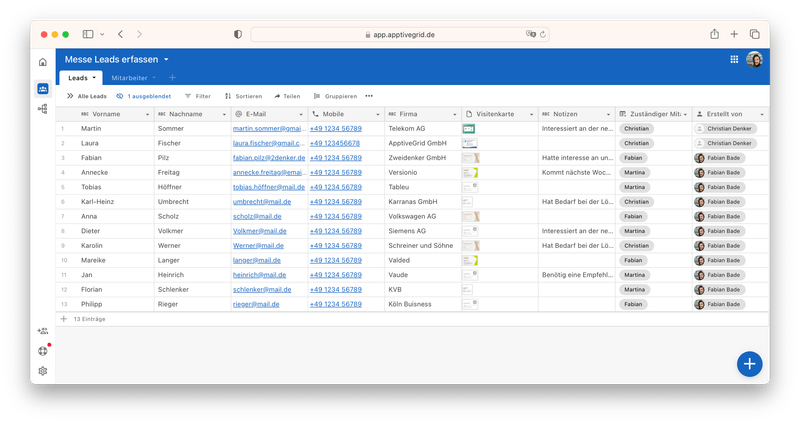Screen dimensions: 800x424
Task: Open the Filter option
Action: (197, 96)
